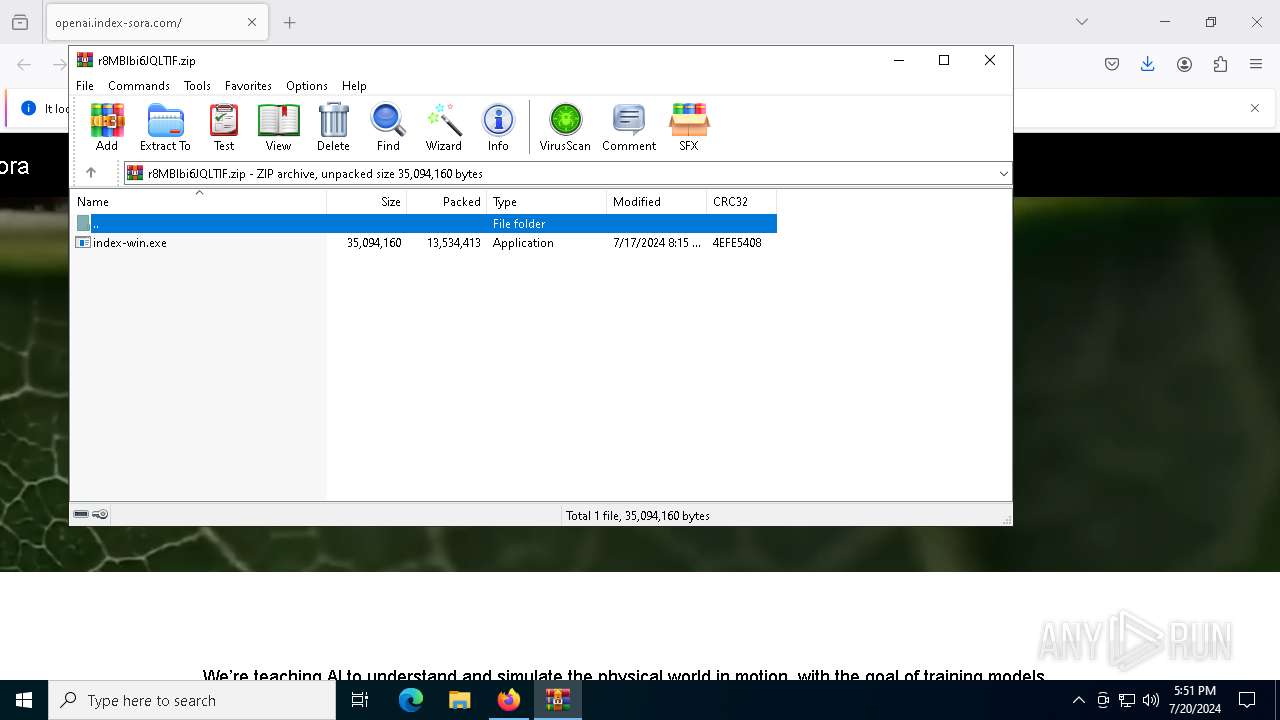Image resolution: width=1280 pixels, height=720 pixels.
Task: Open the Windows Start menu
Action: 24,700
